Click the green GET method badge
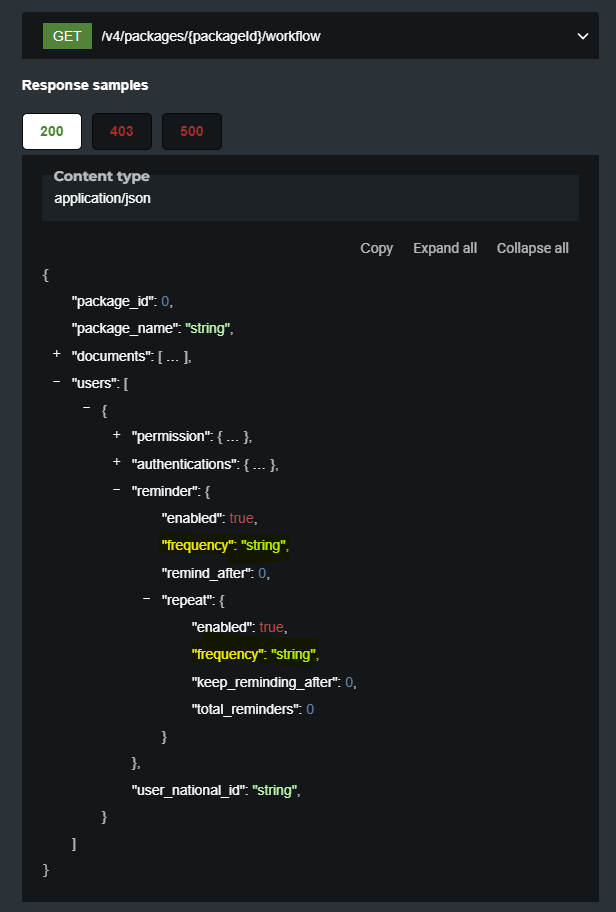616x912 pixels. 67,37
